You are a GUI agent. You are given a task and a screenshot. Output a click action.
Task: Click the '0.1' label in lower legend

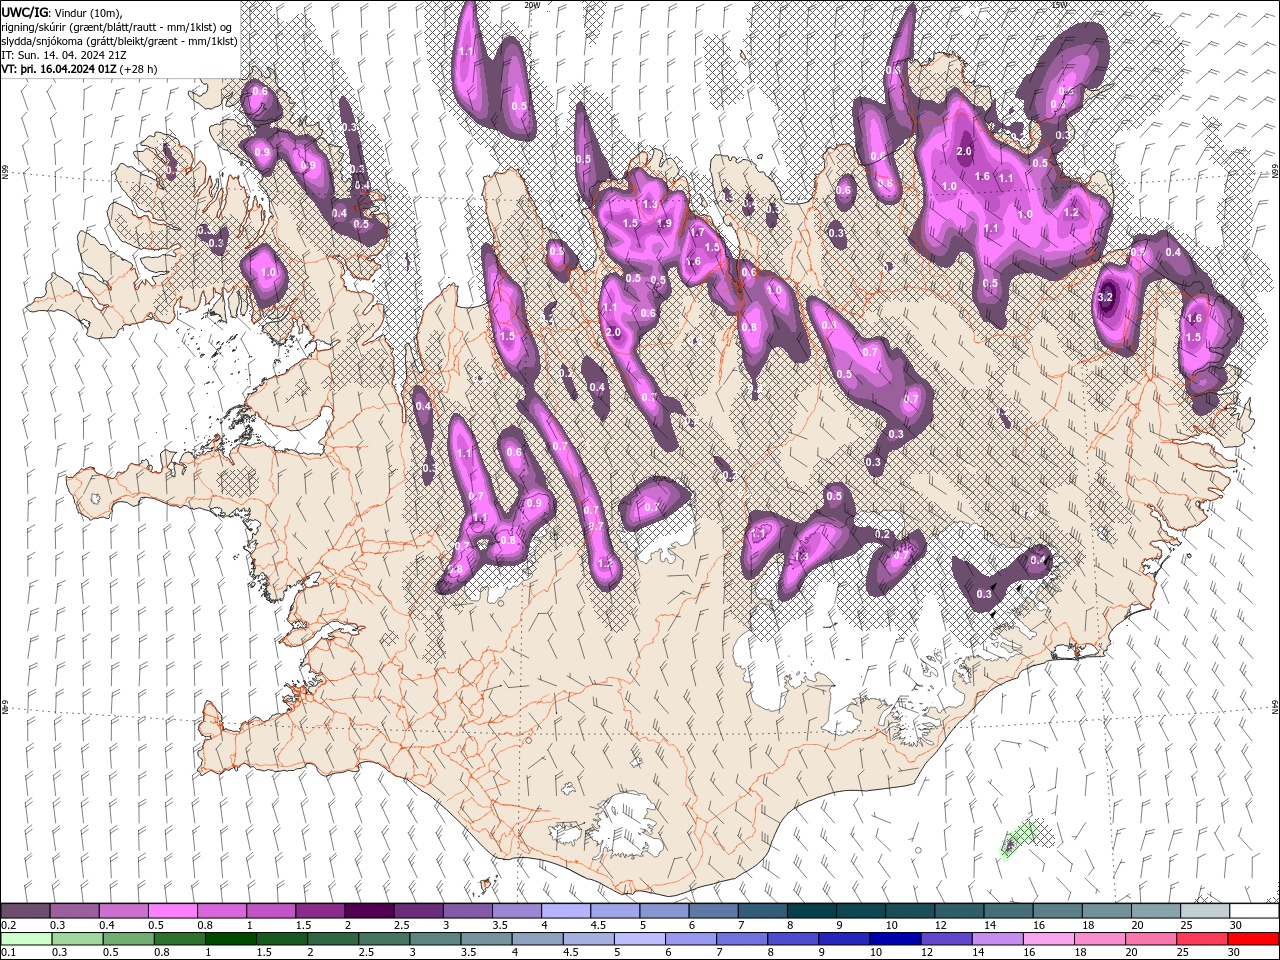tap(9, 953)
